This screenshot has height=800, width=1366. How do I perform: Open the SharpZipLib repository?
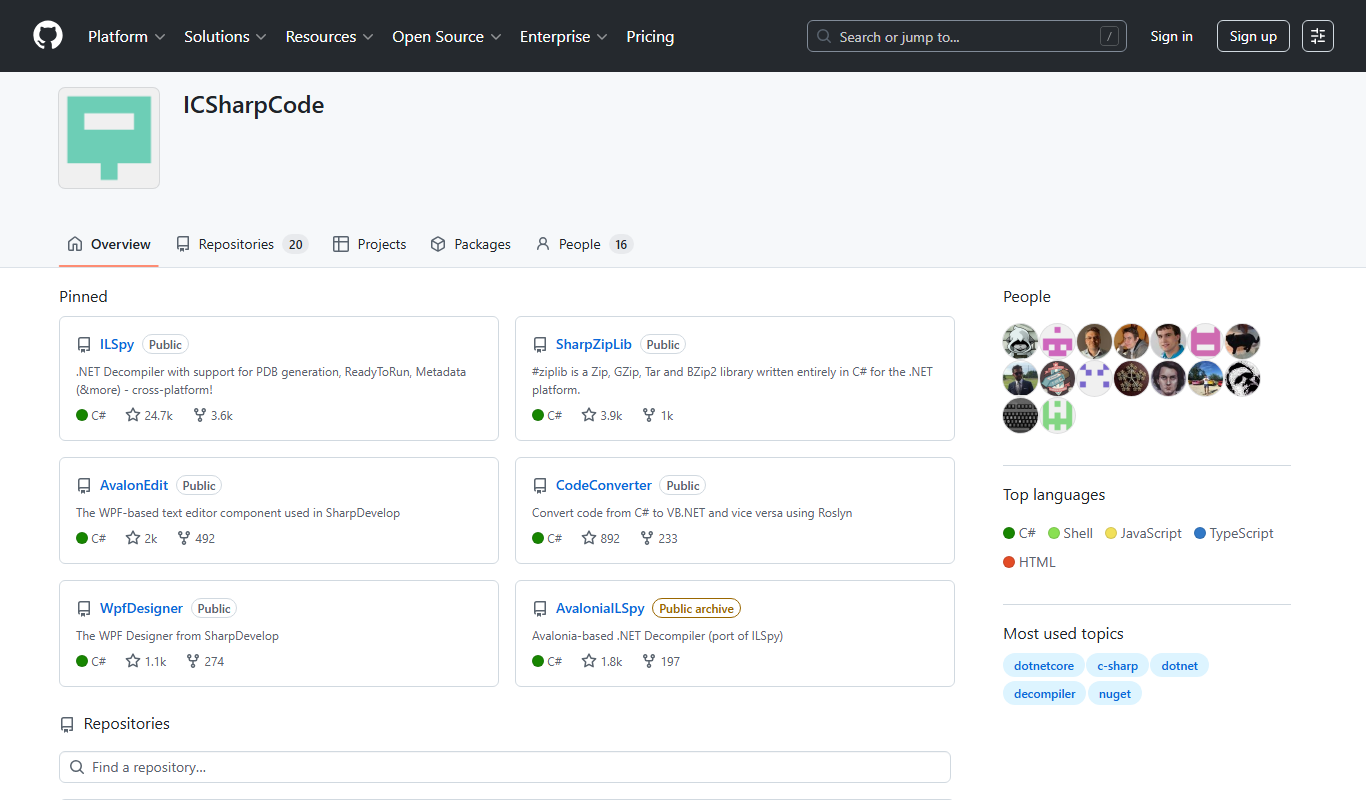[594, 344]
